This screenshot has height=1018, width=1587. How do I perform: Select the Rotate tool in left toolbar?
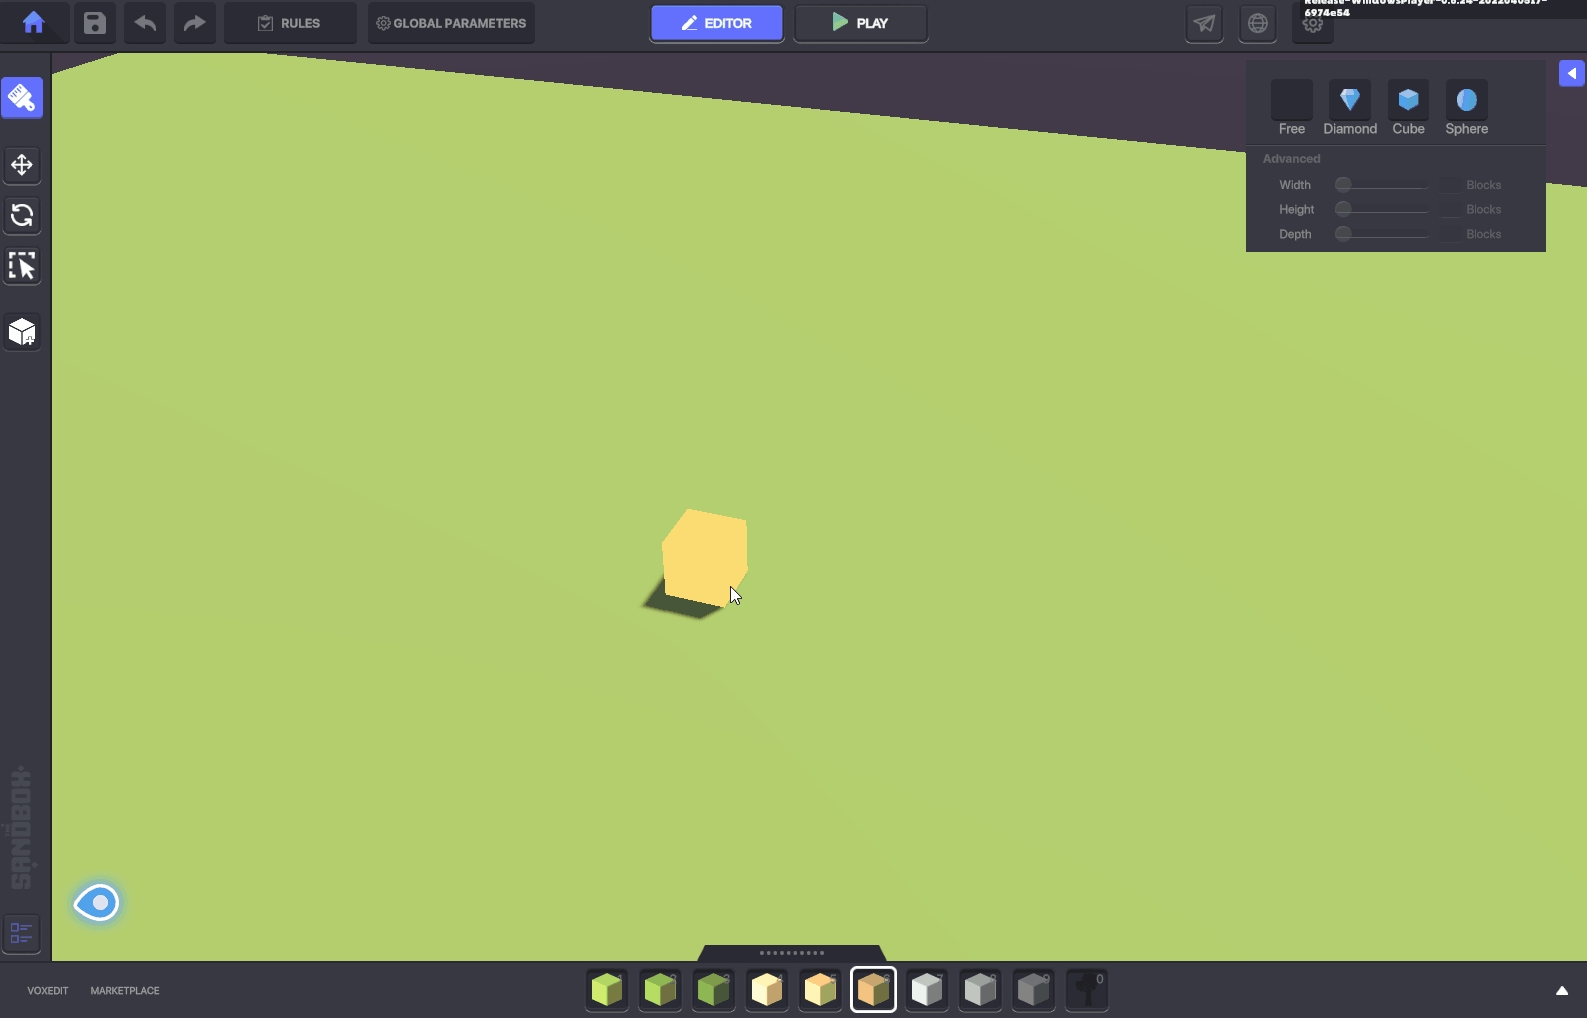pyautogui.click(x=22, y=215)
